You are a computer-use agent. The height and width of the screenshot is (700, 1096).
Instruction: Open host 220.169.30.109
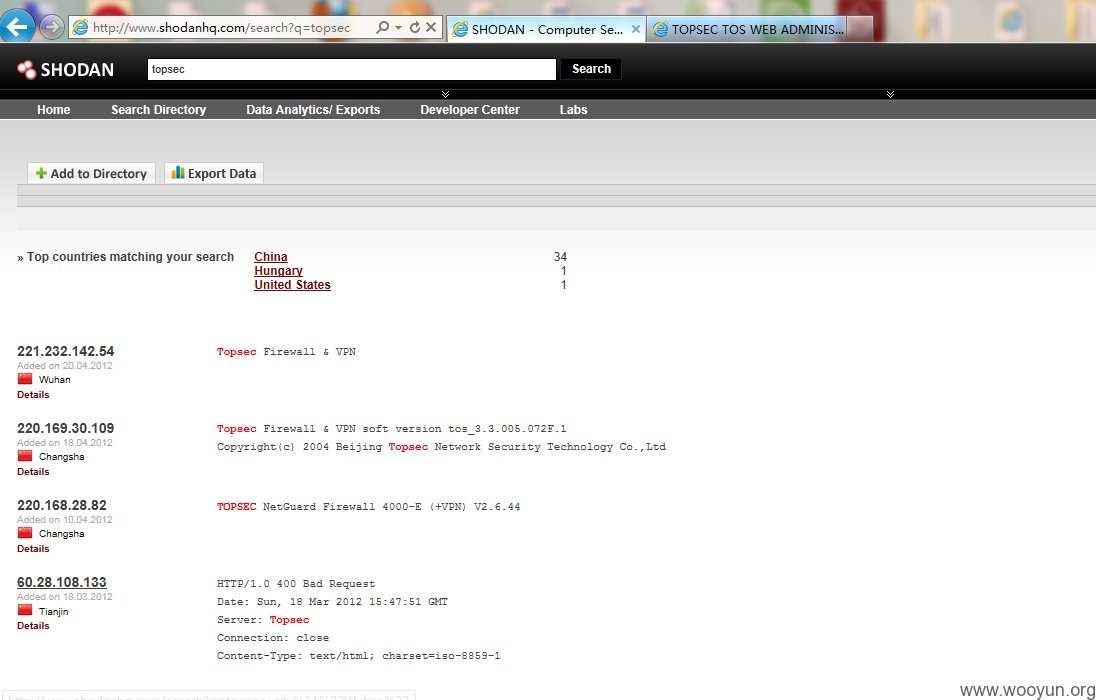click(66, 428)
